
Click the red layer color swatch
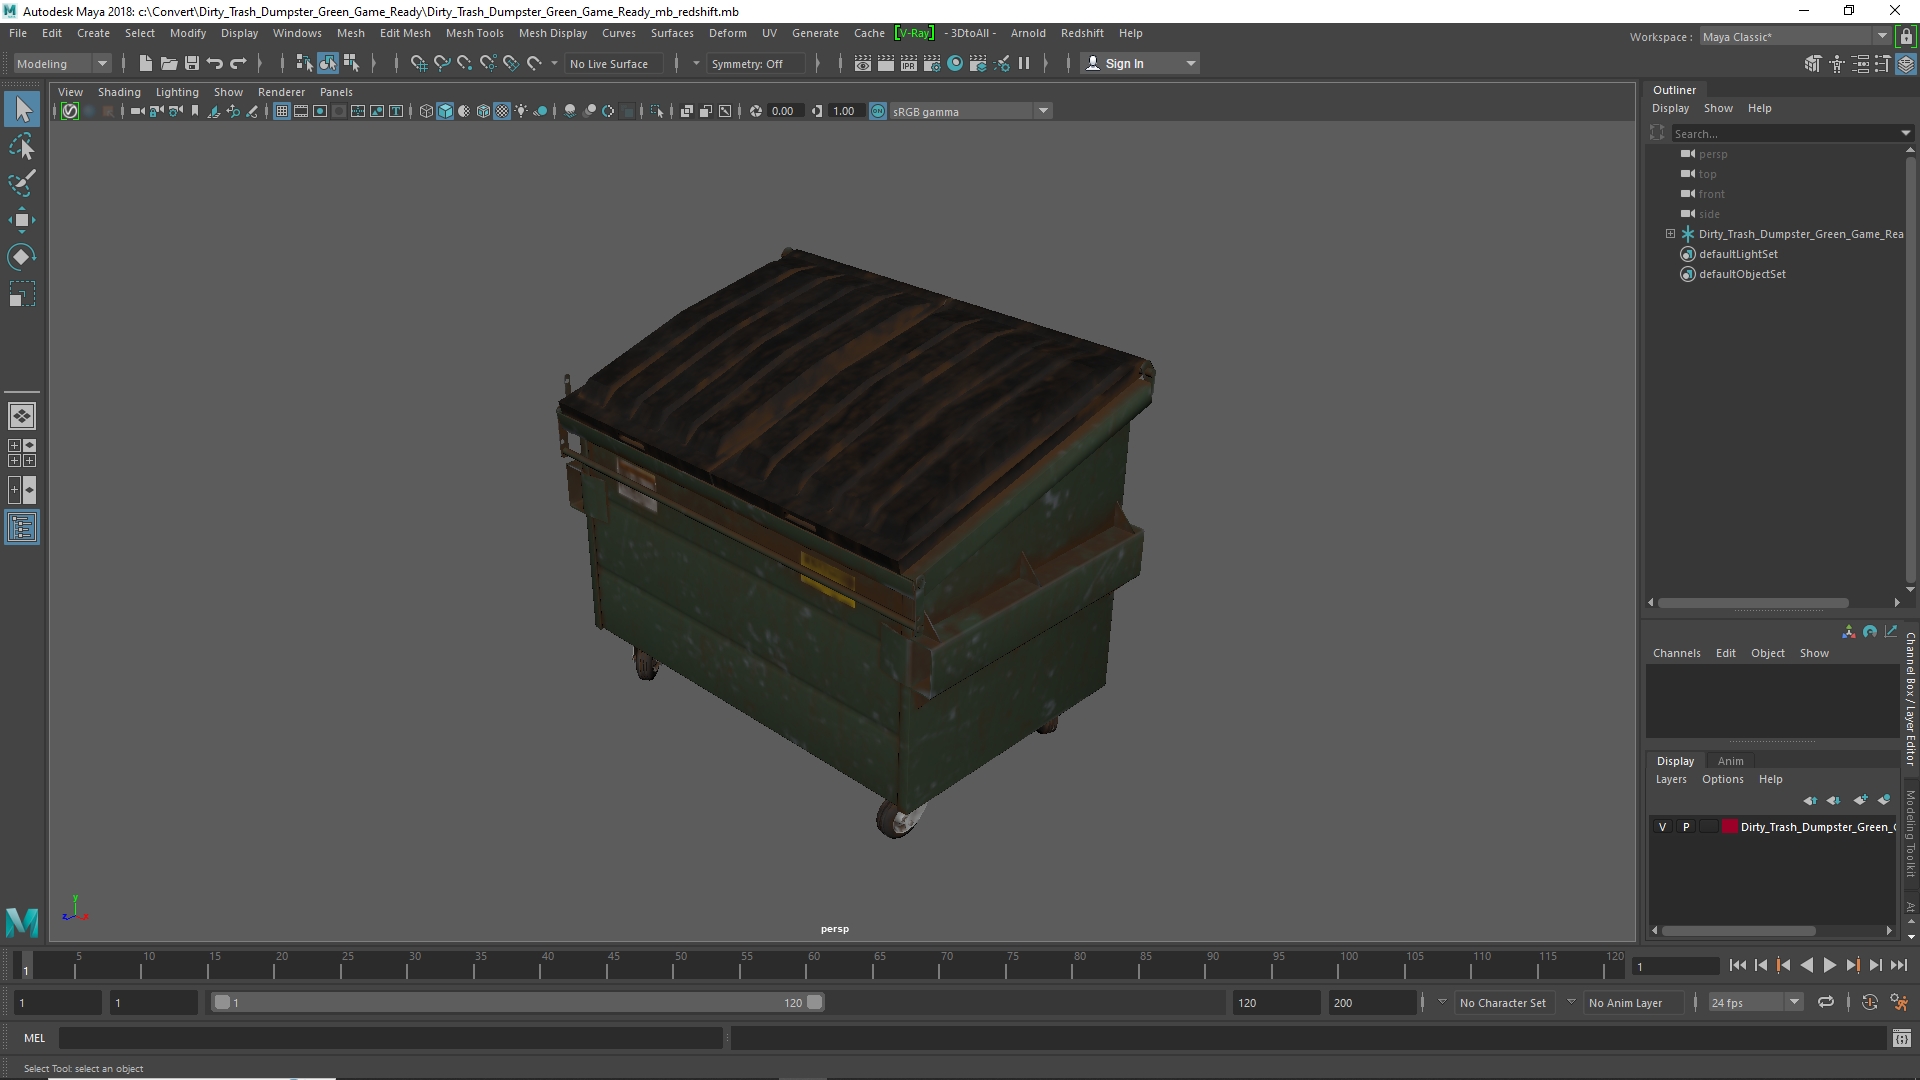(x=1729, y=827)
